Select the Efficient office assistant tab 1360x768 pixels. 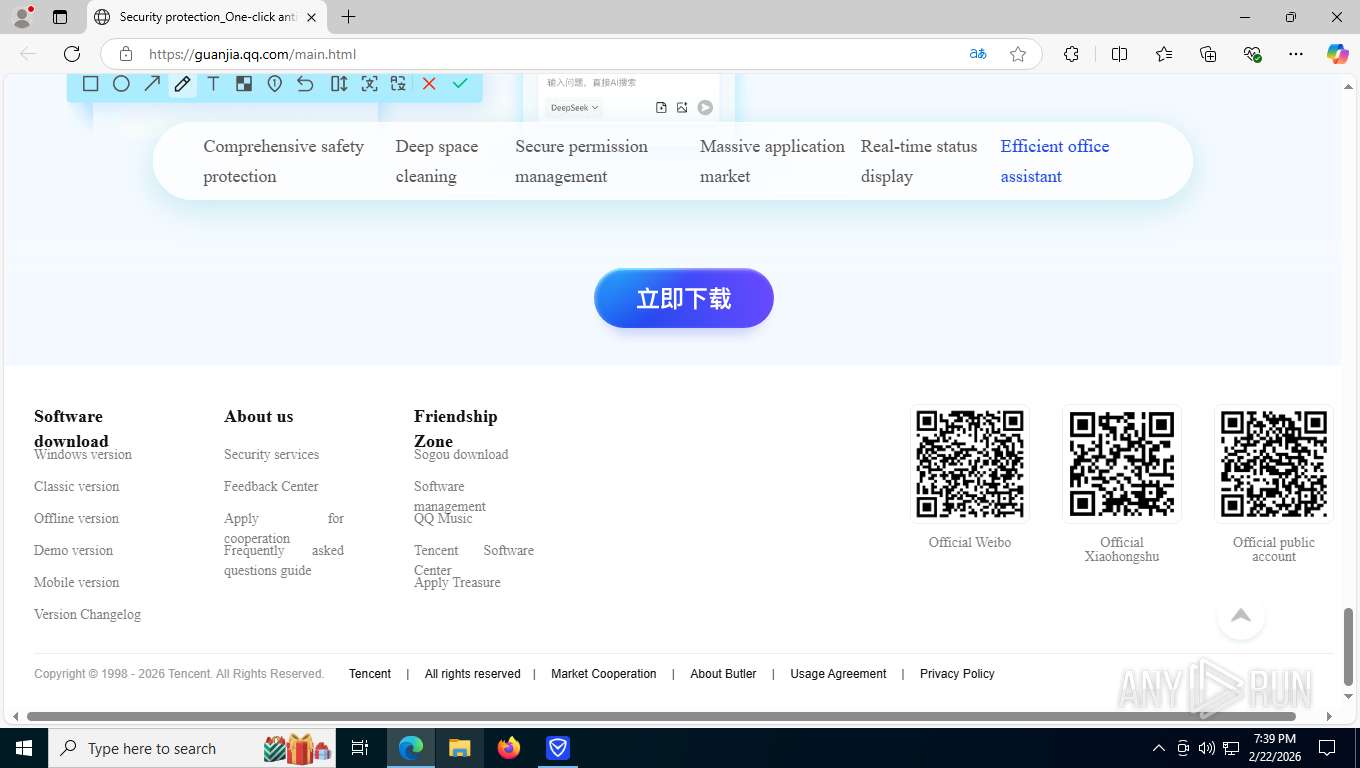point(1055,161)
